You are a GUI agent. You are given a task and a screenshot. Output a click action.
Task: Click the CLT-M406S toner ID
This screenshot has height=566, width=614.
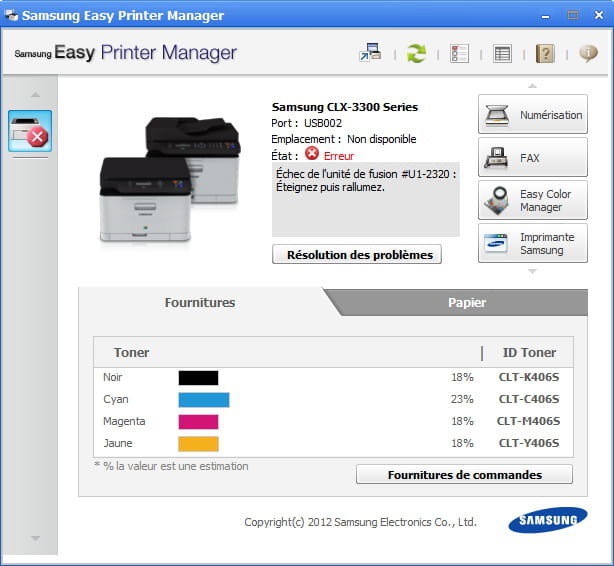coord(529,421)
